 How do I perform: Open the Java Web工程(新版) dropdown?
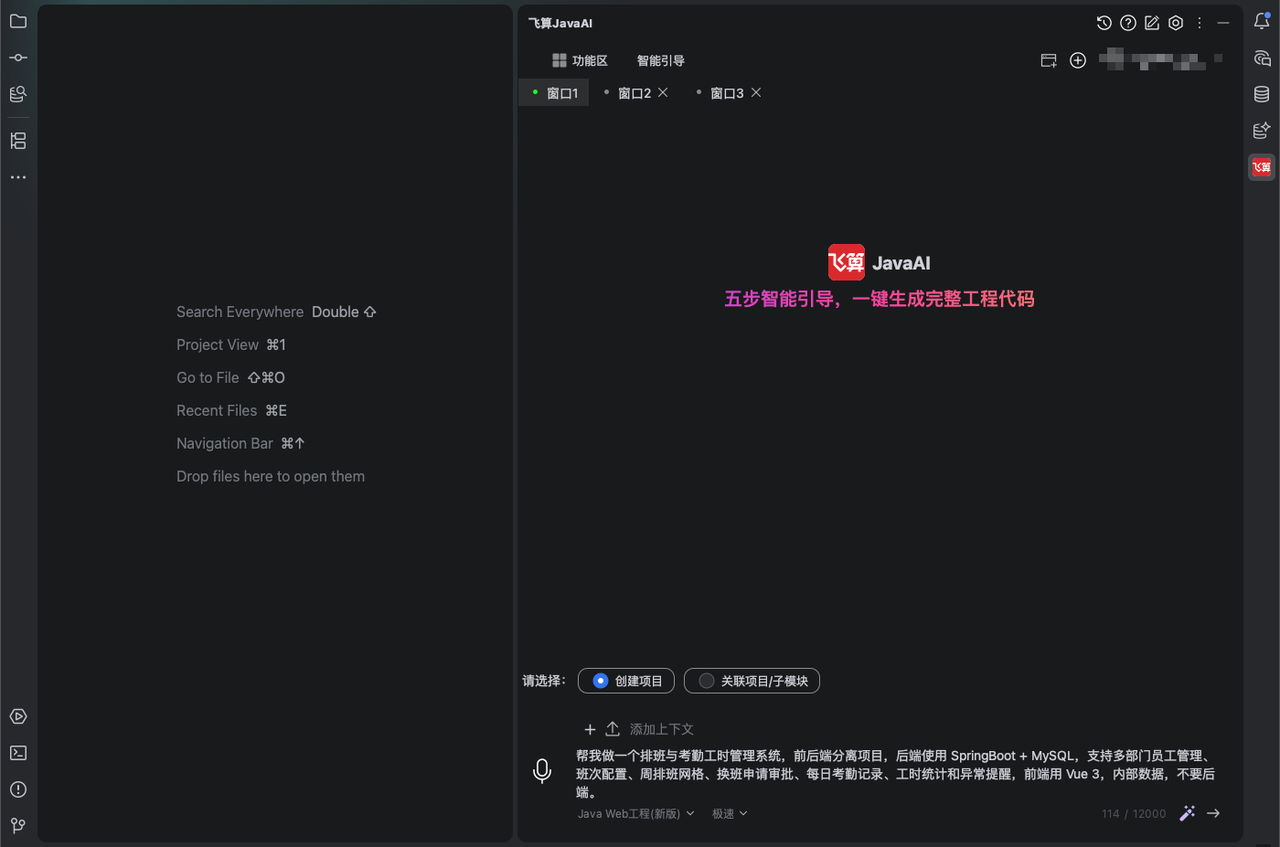click(636, 814)
